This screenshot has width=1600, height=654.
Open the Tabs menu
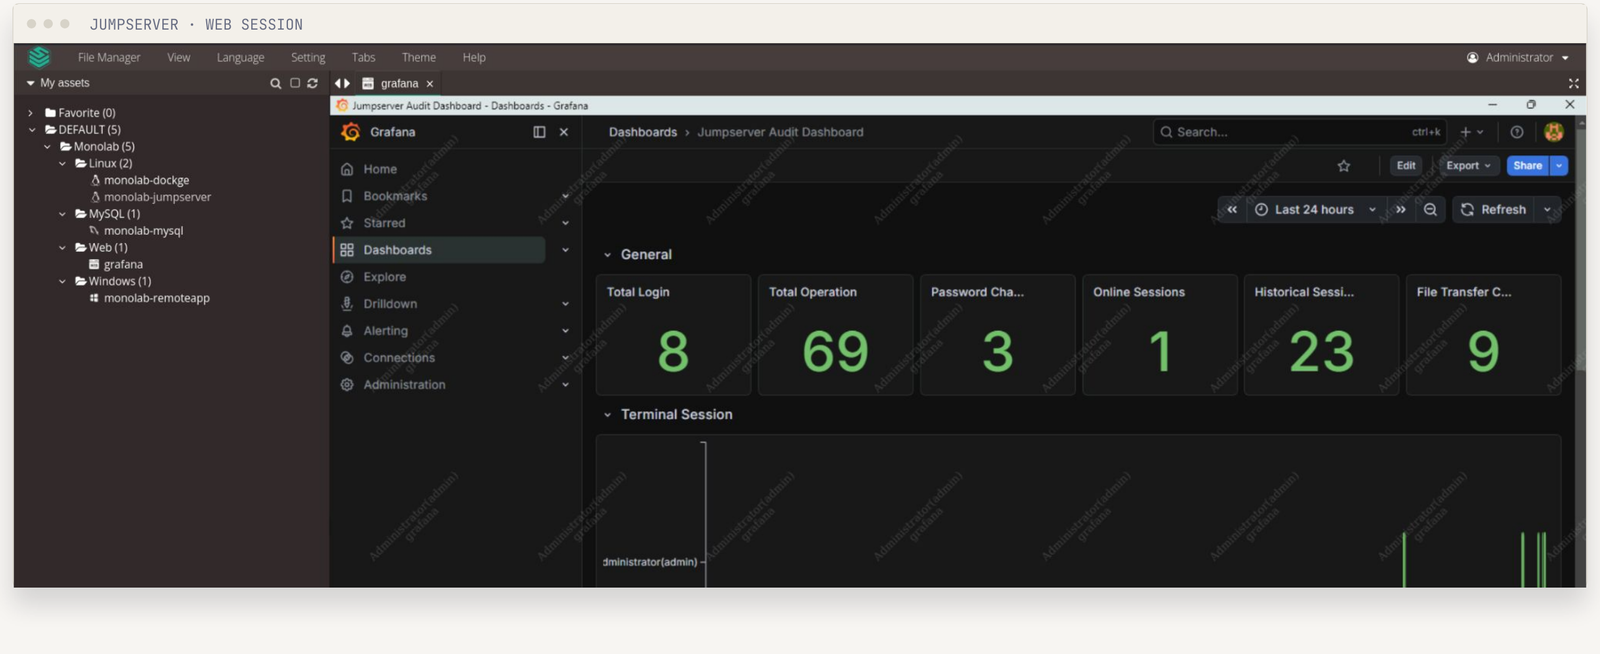point(364,58)
